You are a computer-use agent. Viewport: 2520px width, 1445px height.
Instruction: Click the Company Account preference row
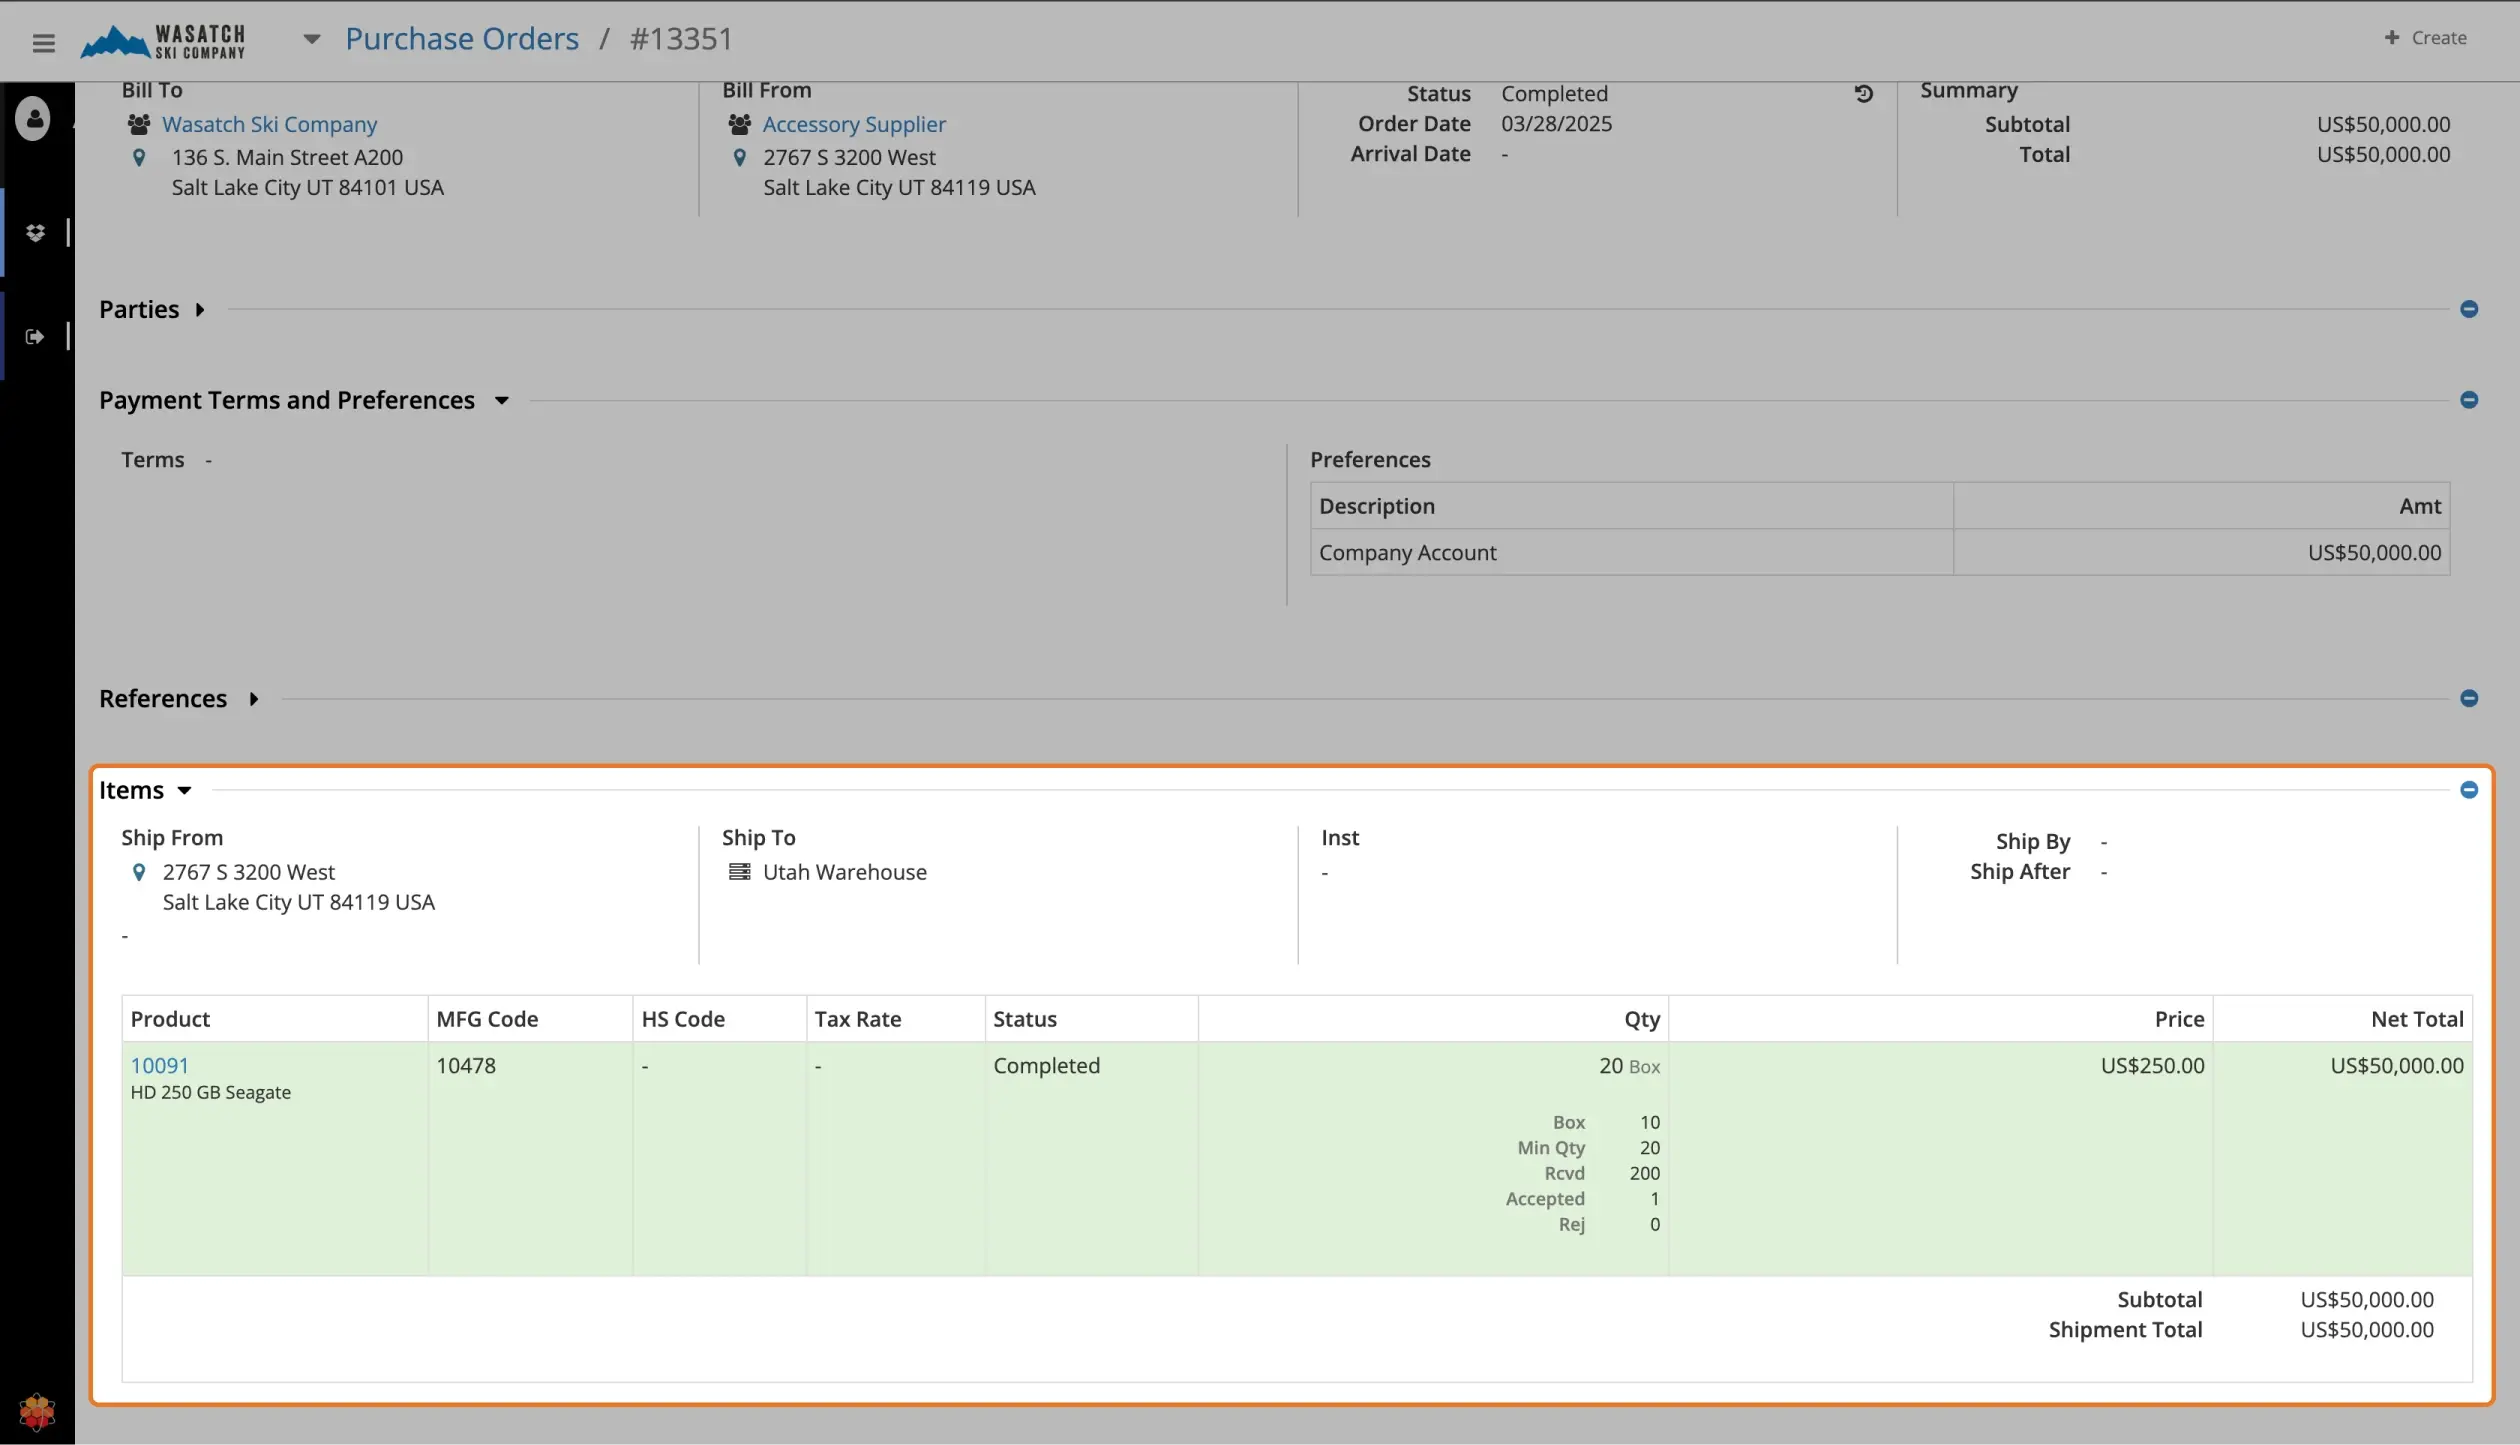pos(1880,552)
